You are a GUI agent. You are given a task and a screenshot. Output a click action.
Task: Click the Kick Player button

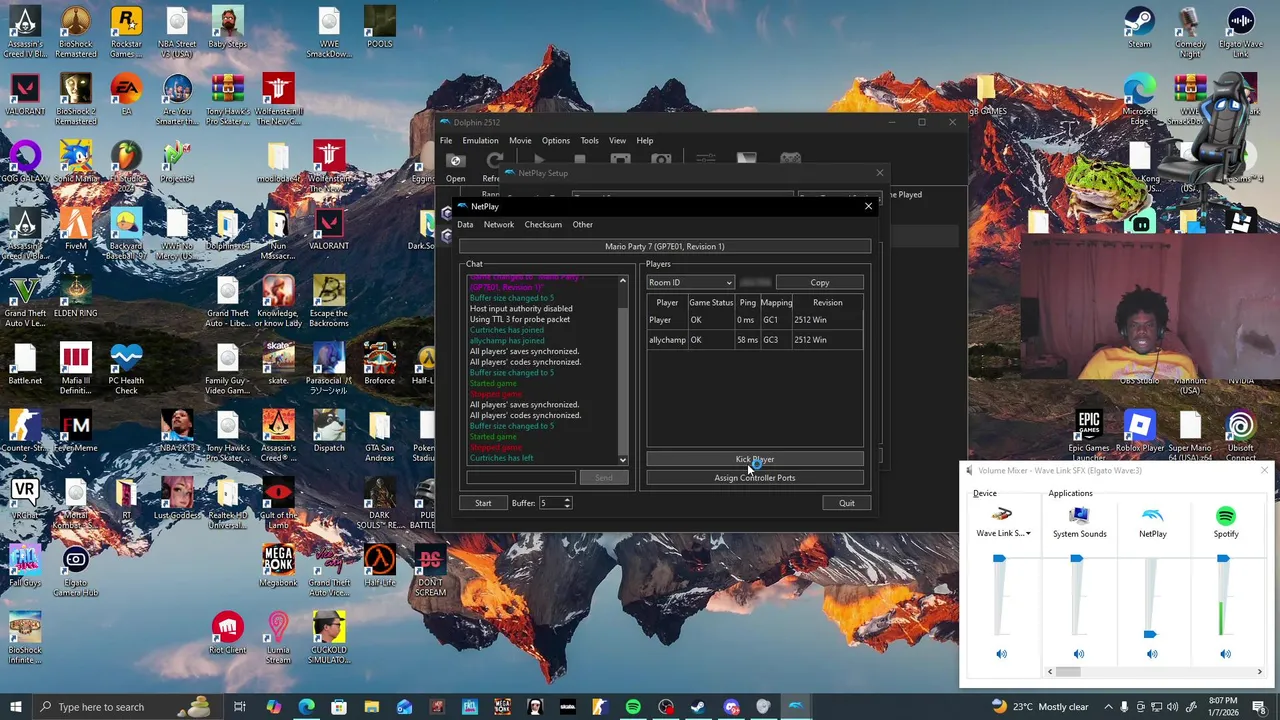click(x=755, y=460)
